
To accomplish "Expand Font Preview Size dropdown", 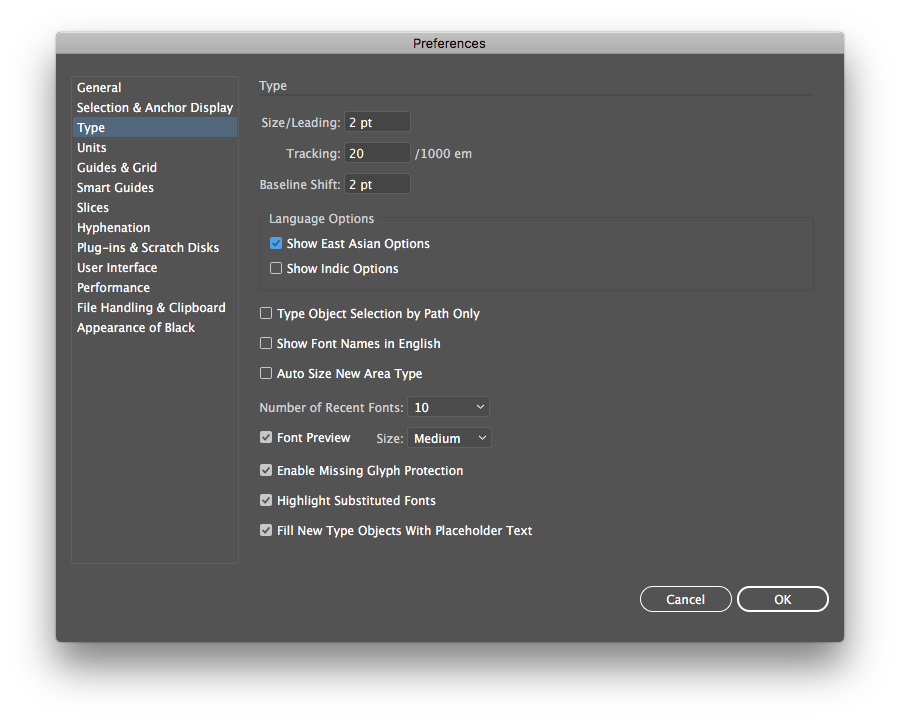I will 450,438.
